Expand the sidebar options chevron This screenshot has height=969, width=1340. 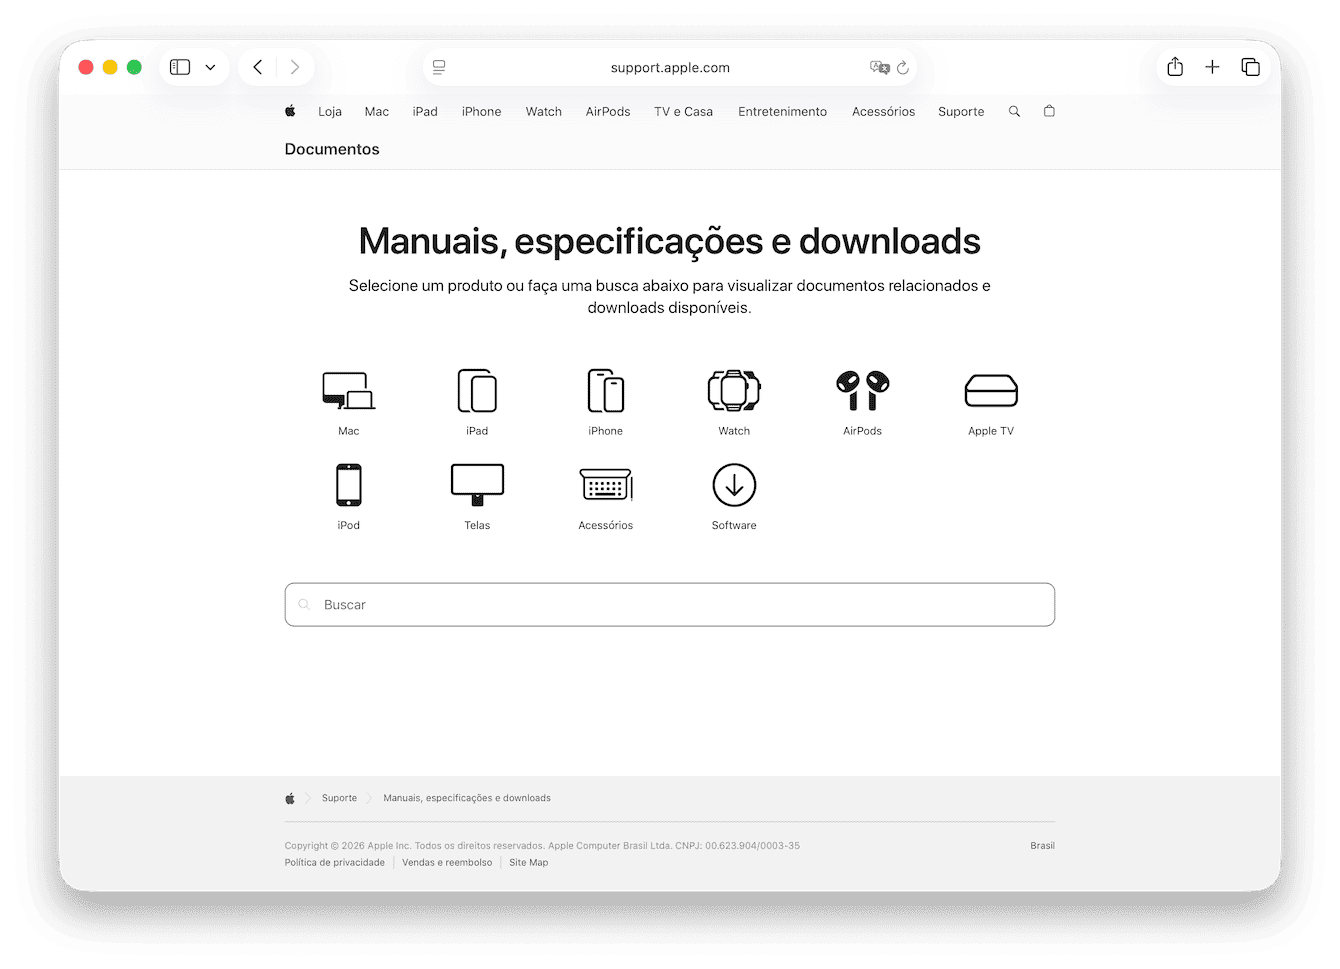210,67
